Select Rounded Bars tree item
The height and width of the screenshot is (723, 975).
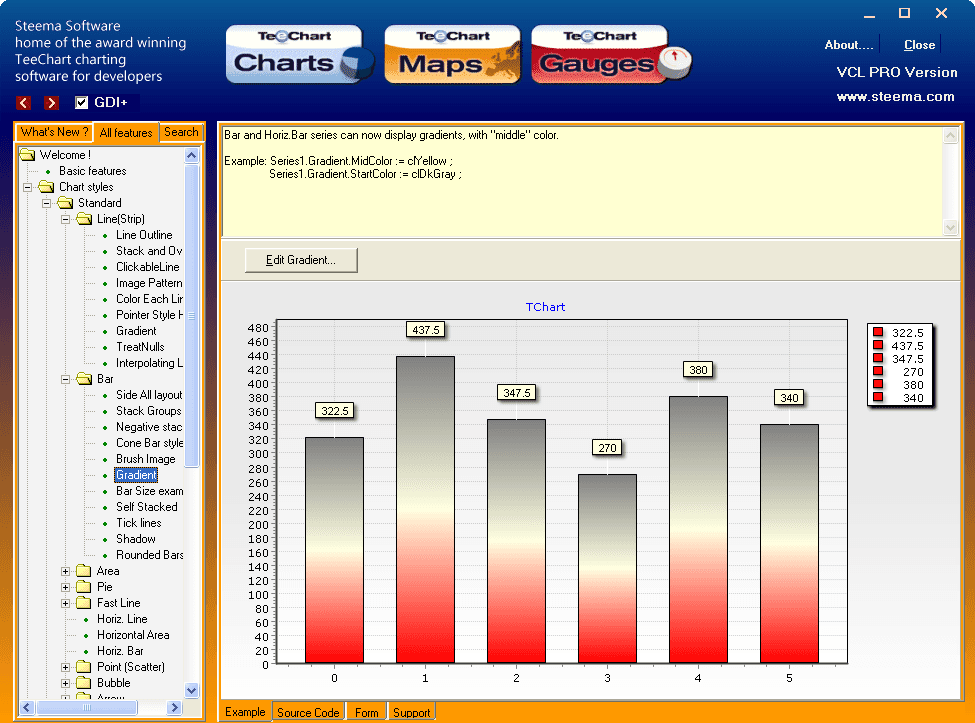tap(149, 555)
